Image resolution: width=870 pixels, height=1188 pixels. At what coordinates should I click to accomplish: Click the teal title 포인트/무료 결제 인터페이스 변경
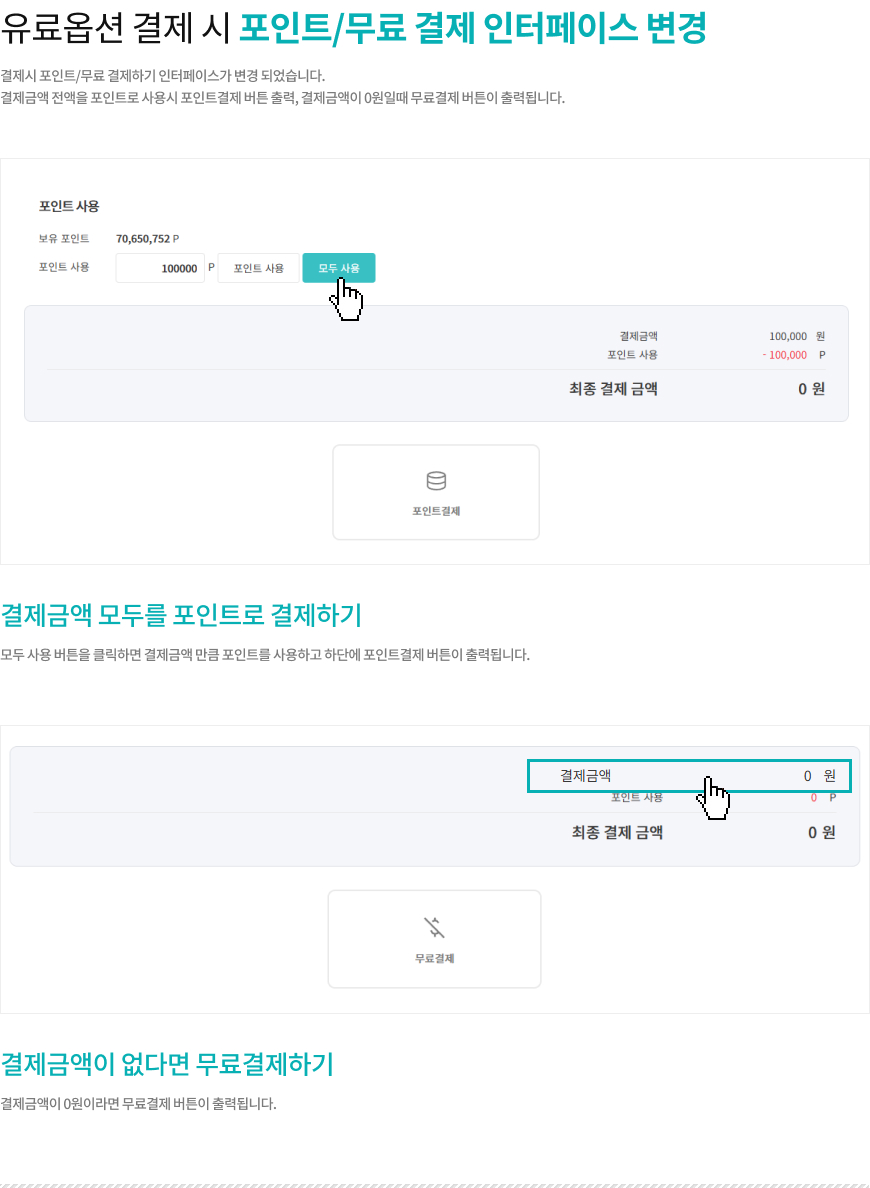coord(473,30)
